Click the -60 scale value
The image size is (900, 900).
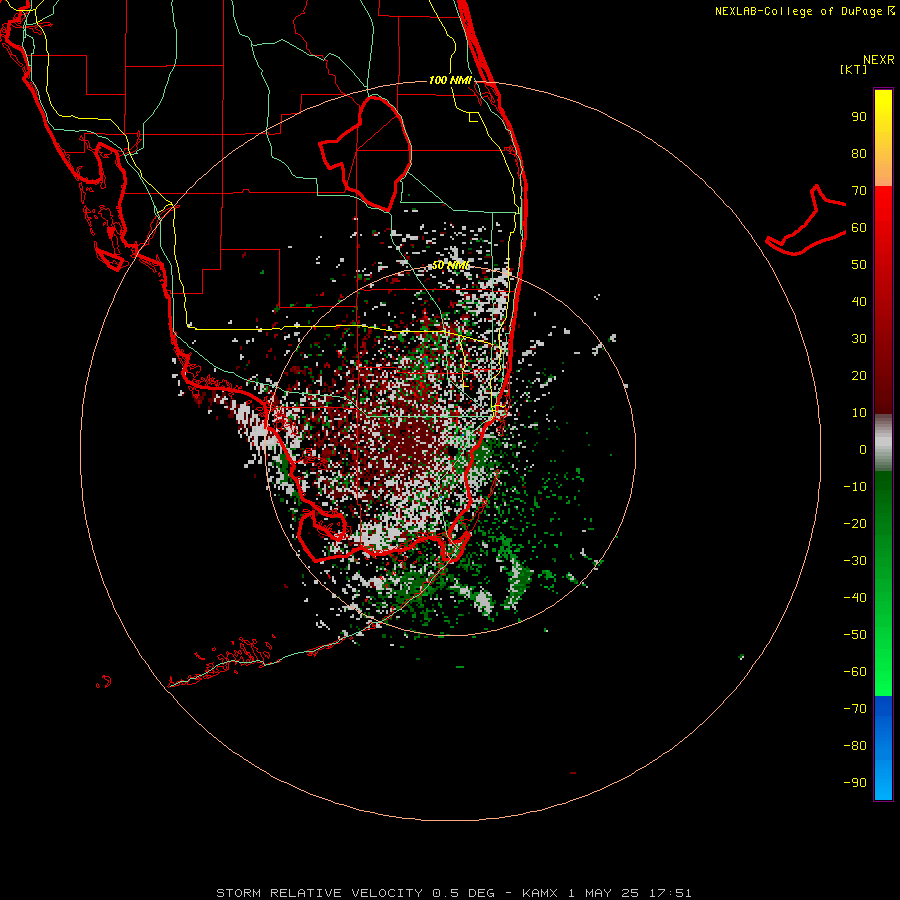tap(855, 672)
